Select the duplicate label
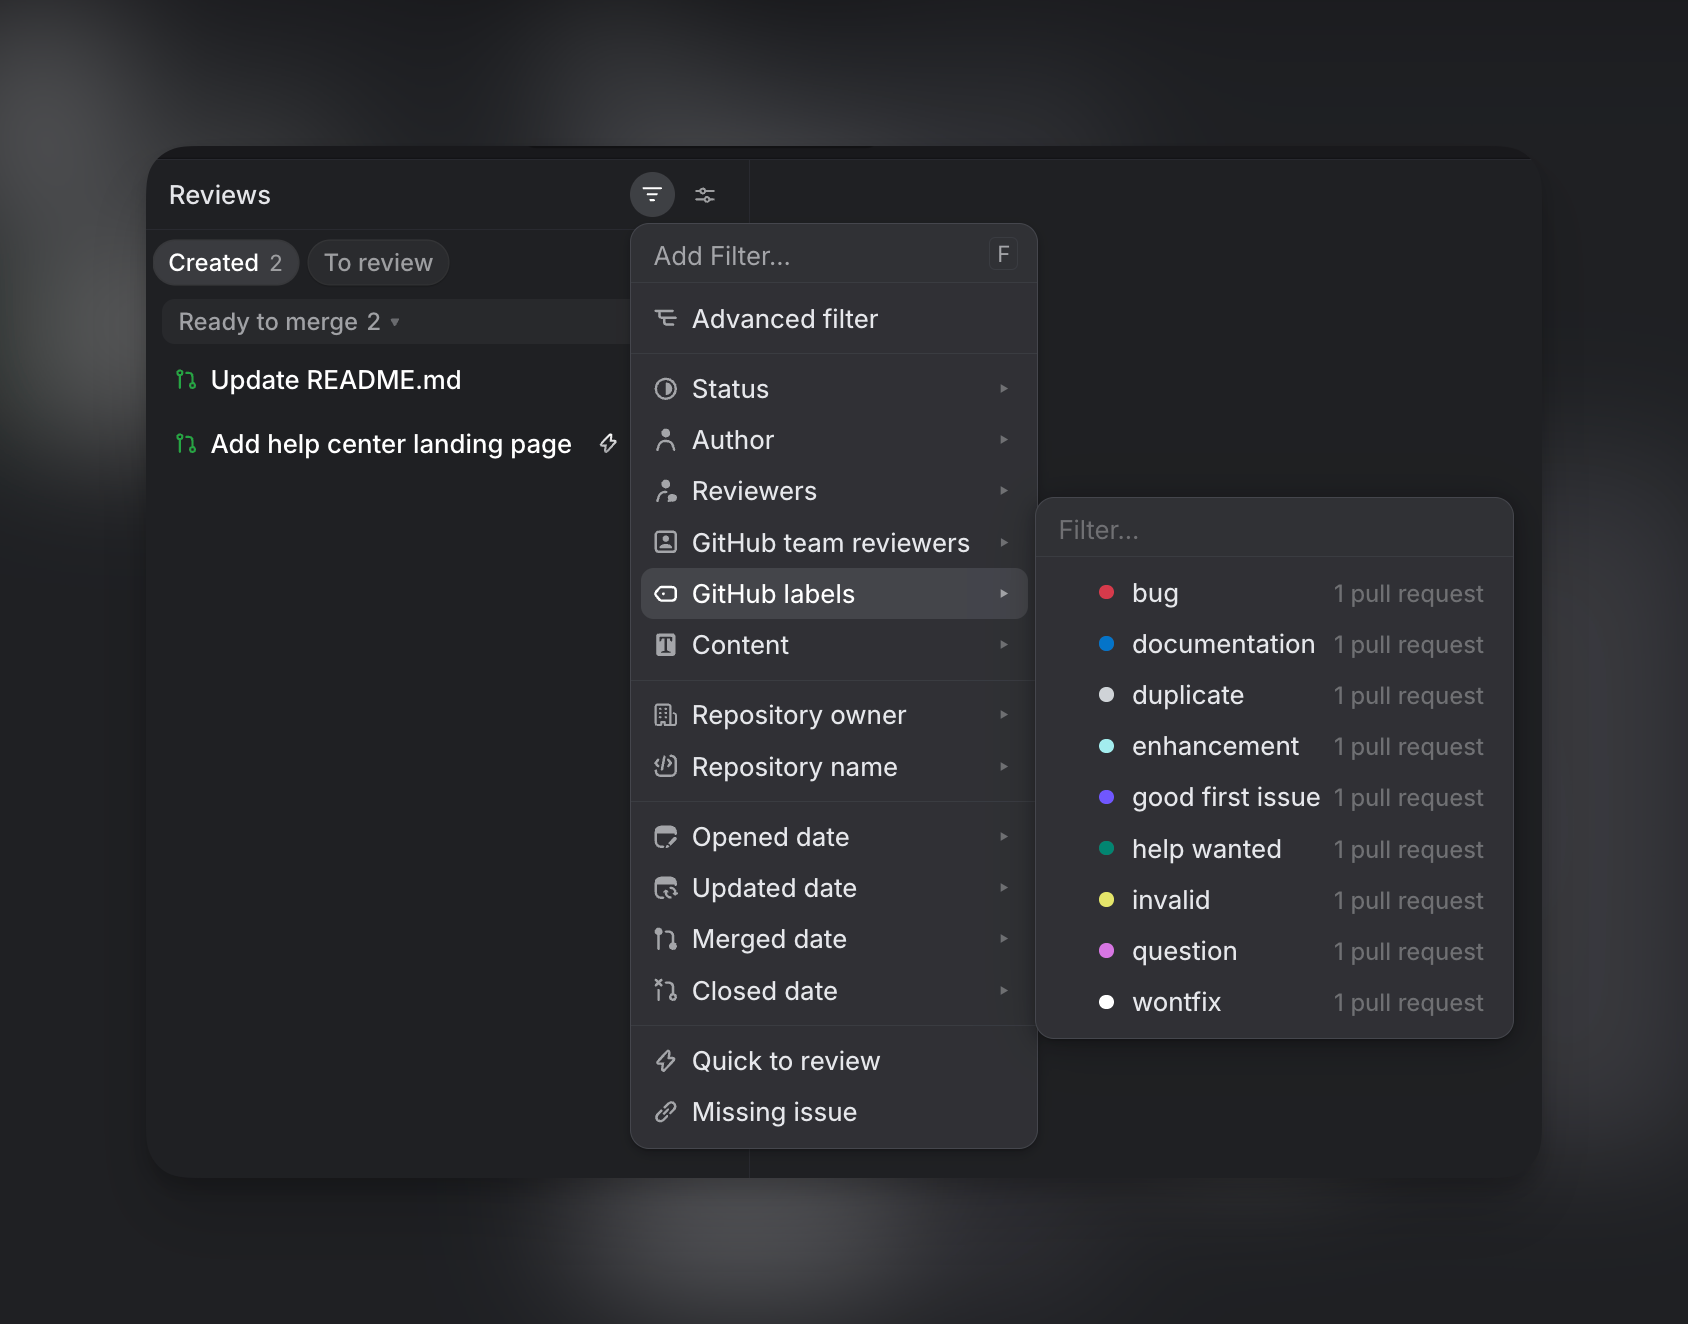Viewport: 1688px width, 1324px height. [x=1274, y=695]
